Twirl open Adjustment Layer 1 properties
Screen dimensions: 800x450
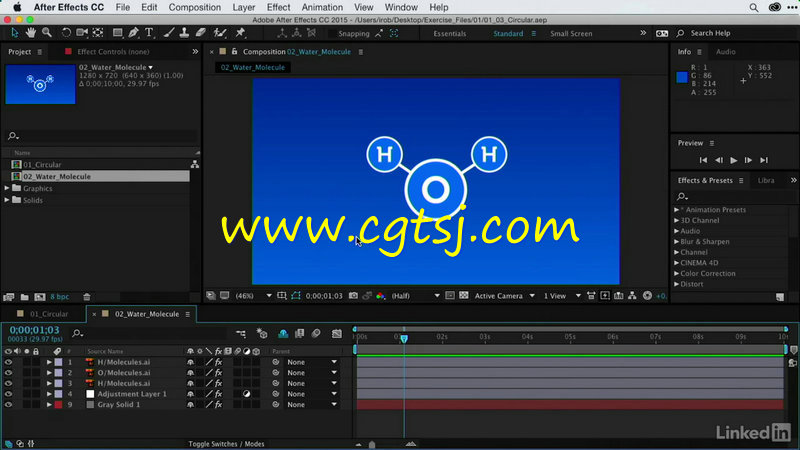49,394
